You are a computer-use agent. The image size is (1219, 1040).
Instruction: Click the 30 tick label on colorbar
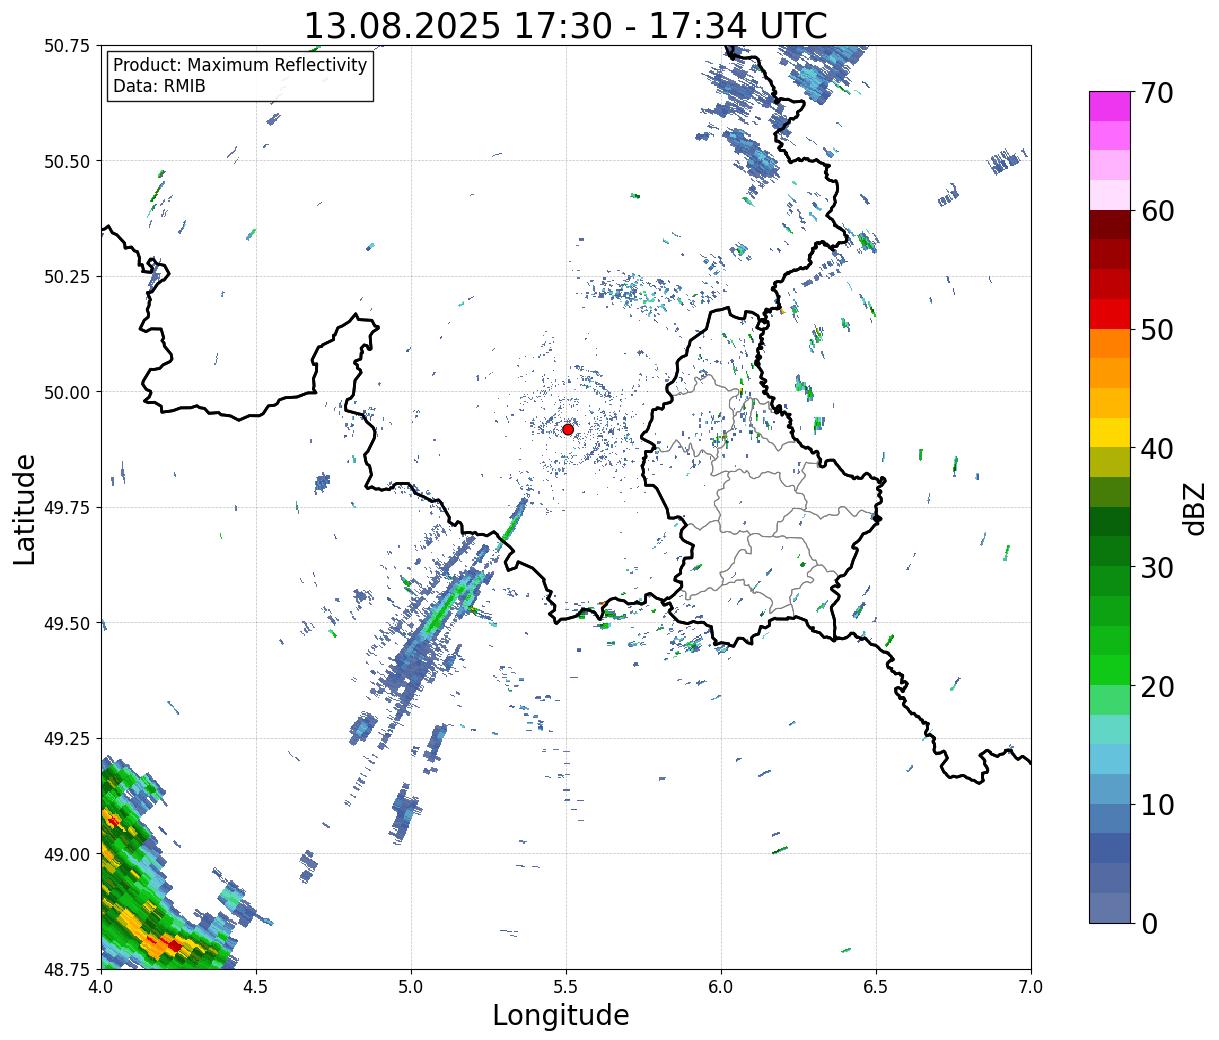click(x=1155, y=567)
